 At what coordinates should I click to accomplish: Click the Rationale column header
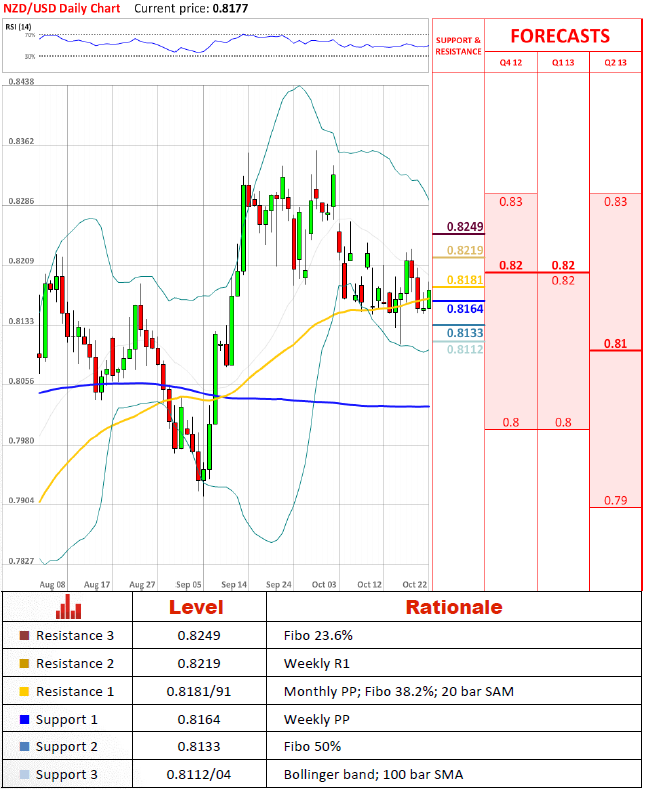(x=453, y=607)
